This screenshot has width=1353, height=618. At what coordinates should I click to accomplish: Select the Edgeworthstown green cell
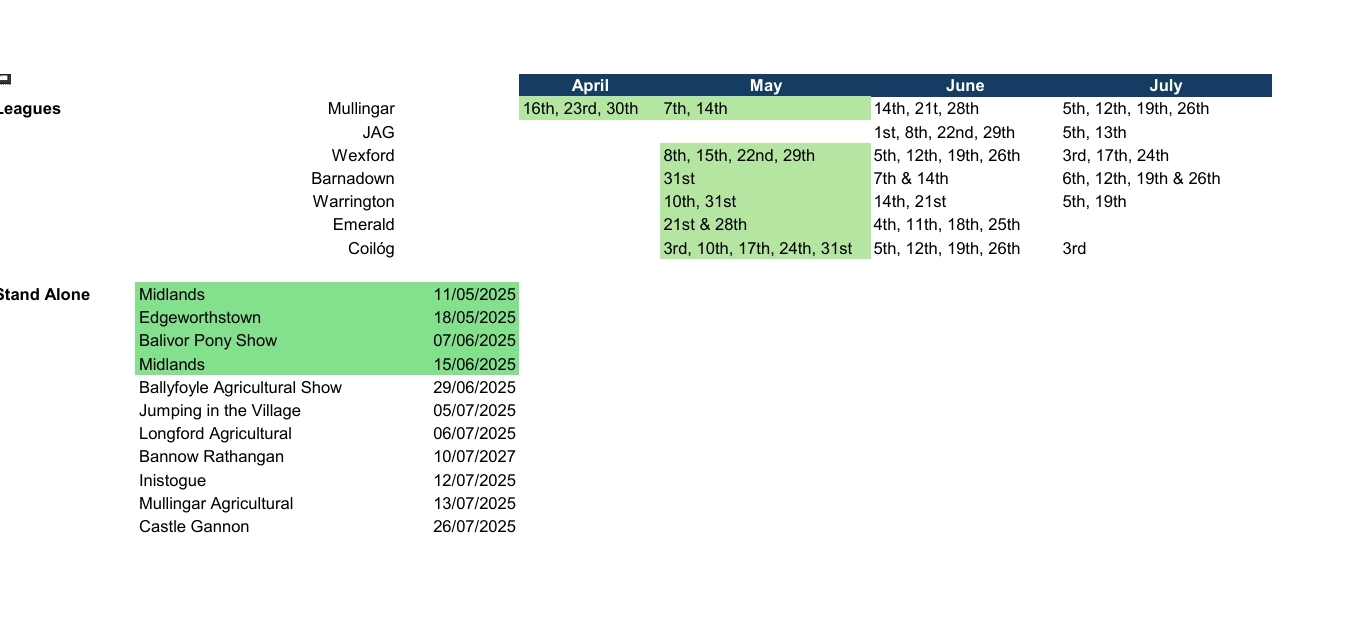[200, 318]
